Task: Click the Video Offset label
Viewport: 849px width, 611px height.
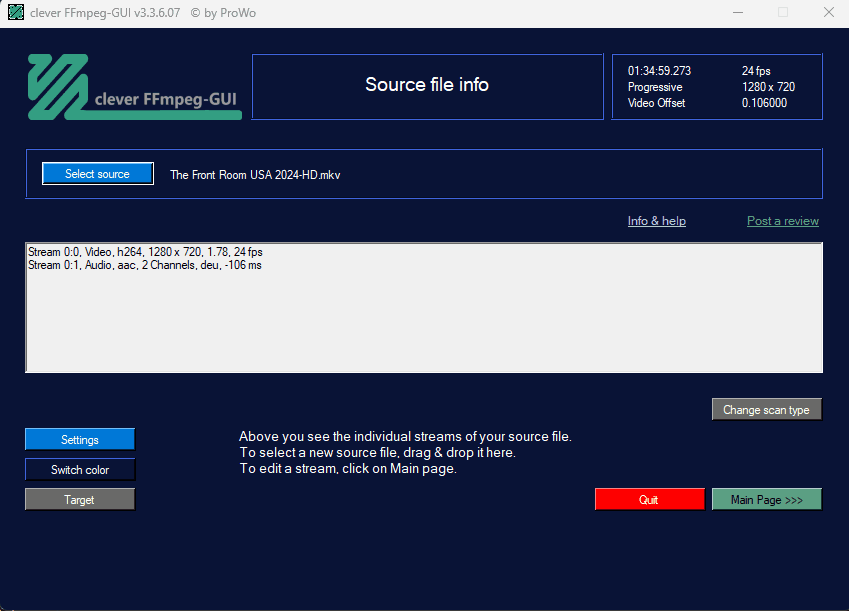Action: (656, 103)
